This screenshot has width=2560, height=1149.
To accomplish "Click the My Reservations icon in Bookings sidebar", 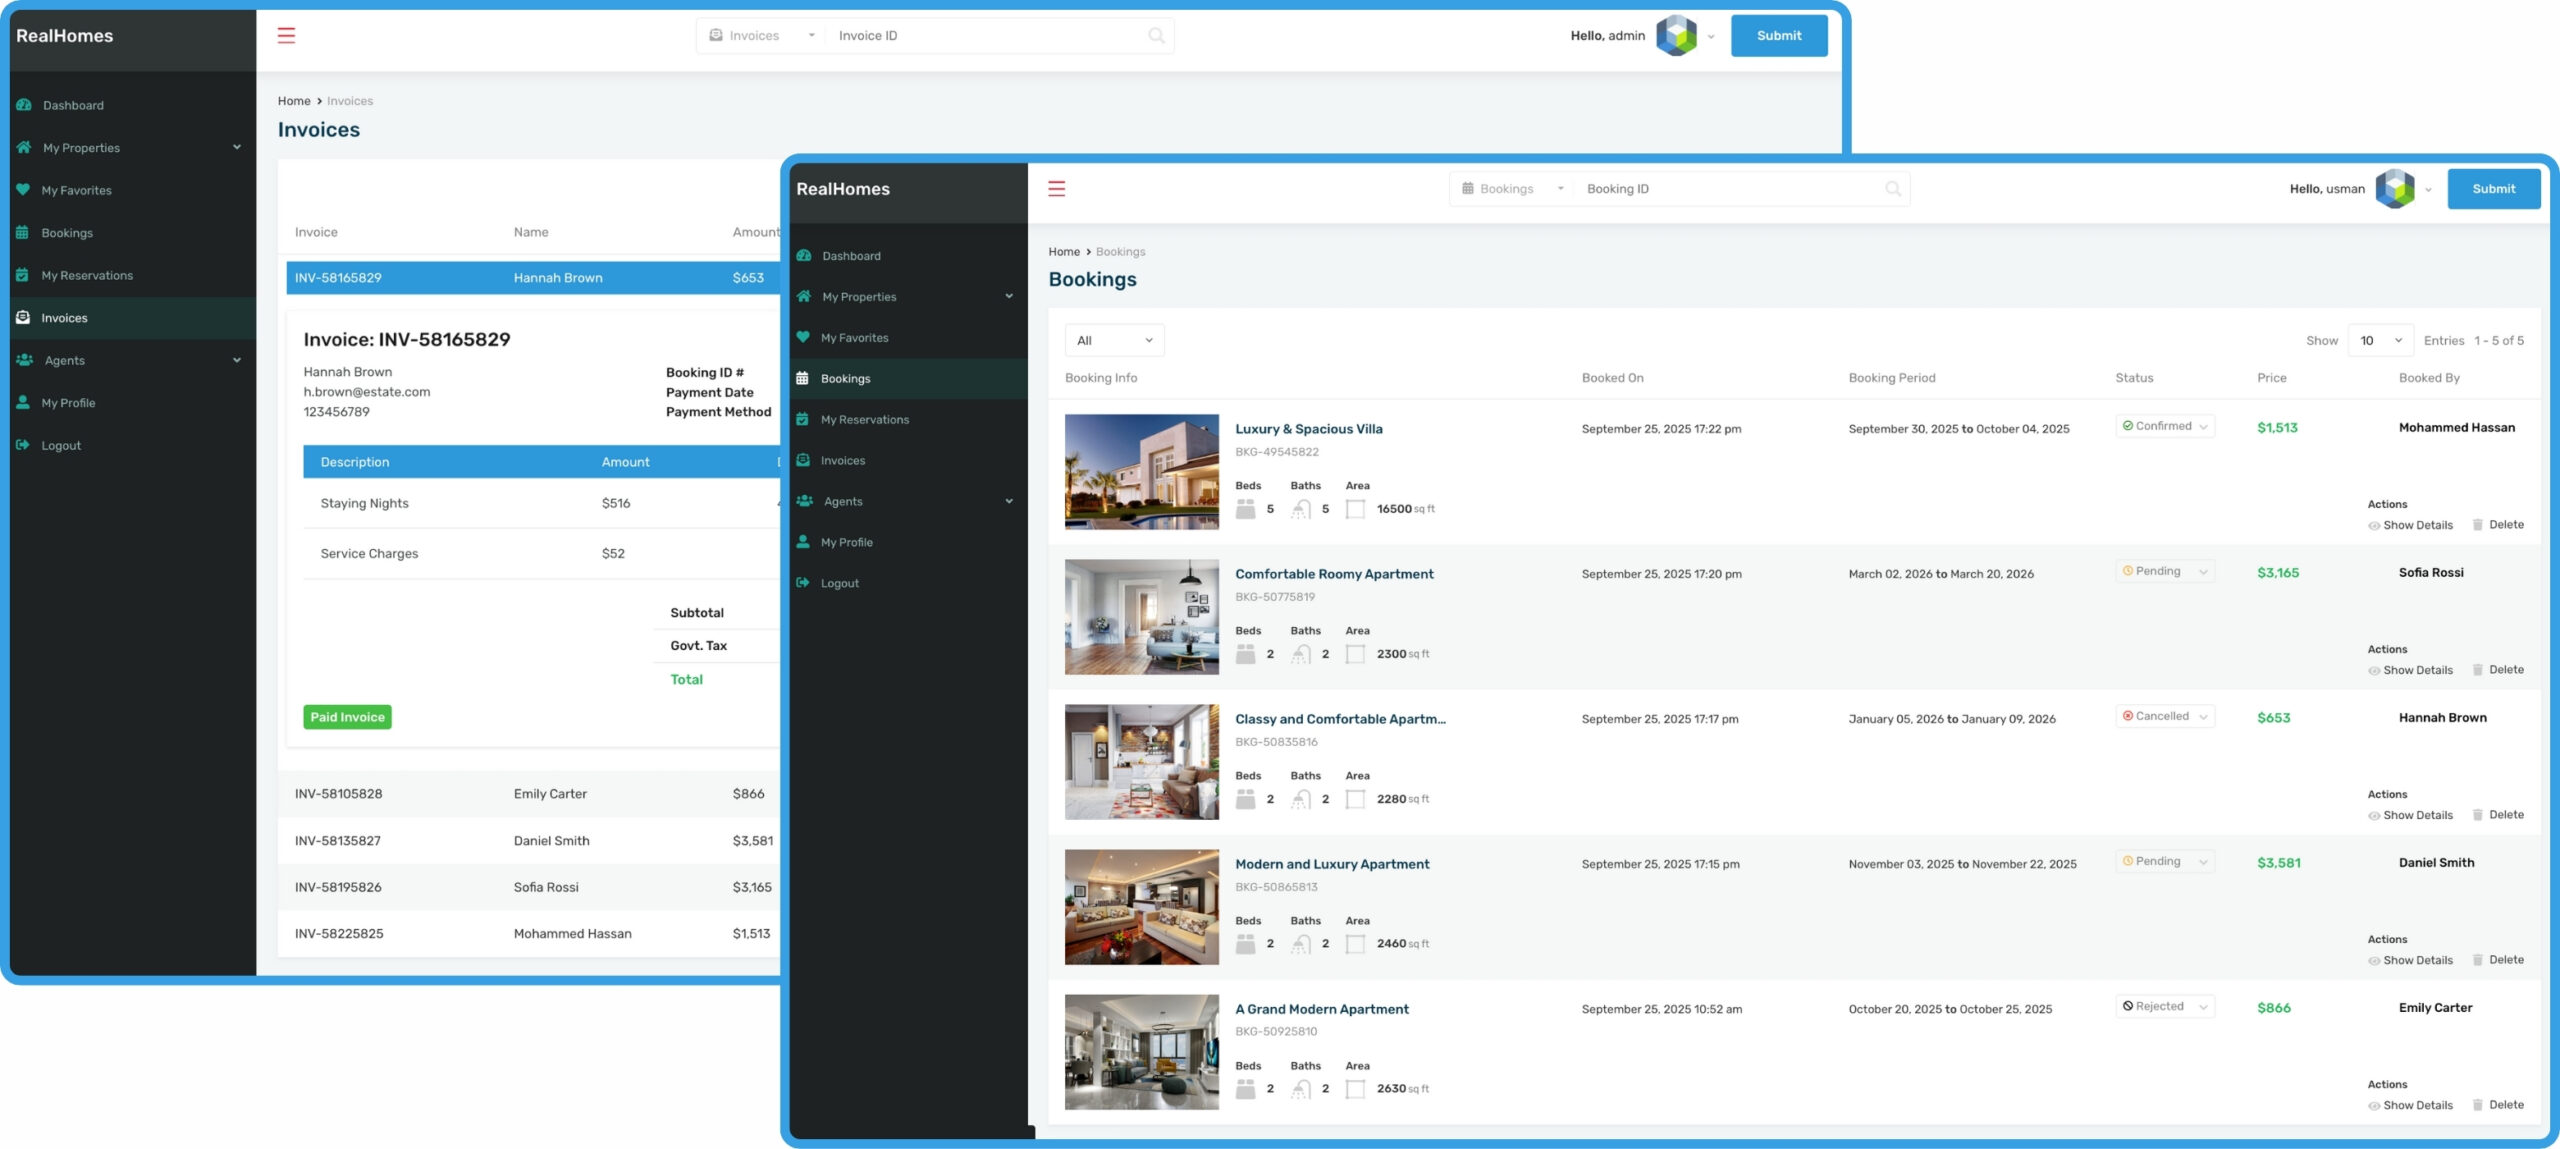I will 802,419.
